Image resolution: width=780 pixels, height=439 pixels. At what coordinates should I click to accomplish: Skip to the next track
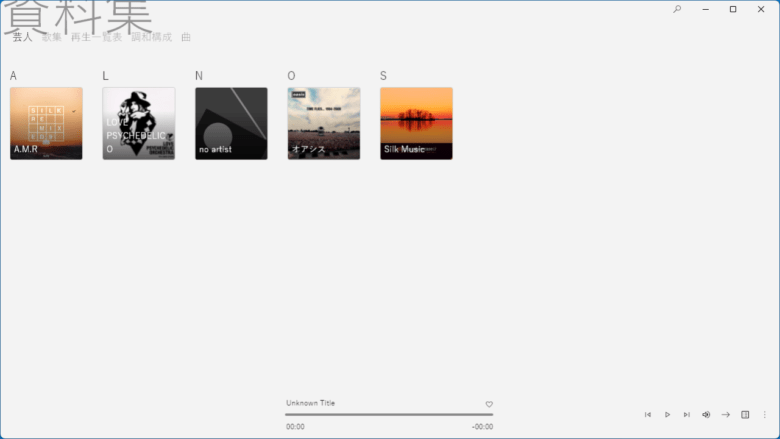coord(686,415)
